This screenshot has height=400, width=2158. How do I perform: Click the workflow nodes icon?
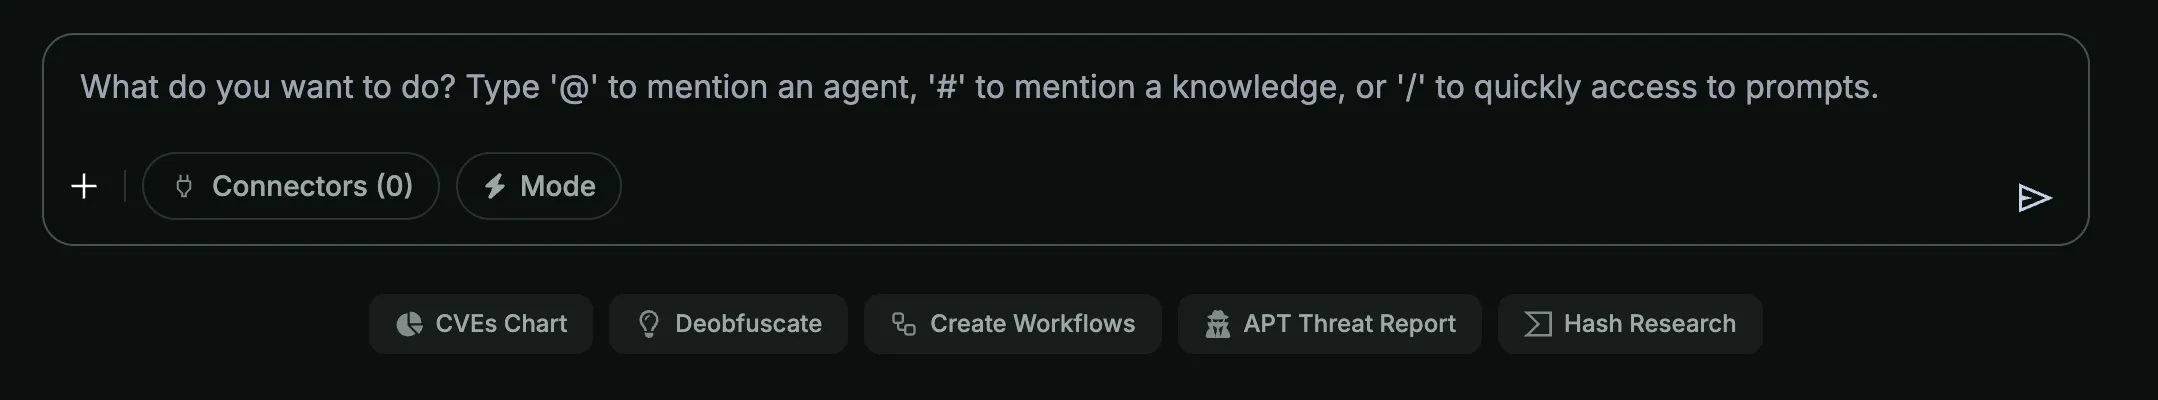[903, 324]
